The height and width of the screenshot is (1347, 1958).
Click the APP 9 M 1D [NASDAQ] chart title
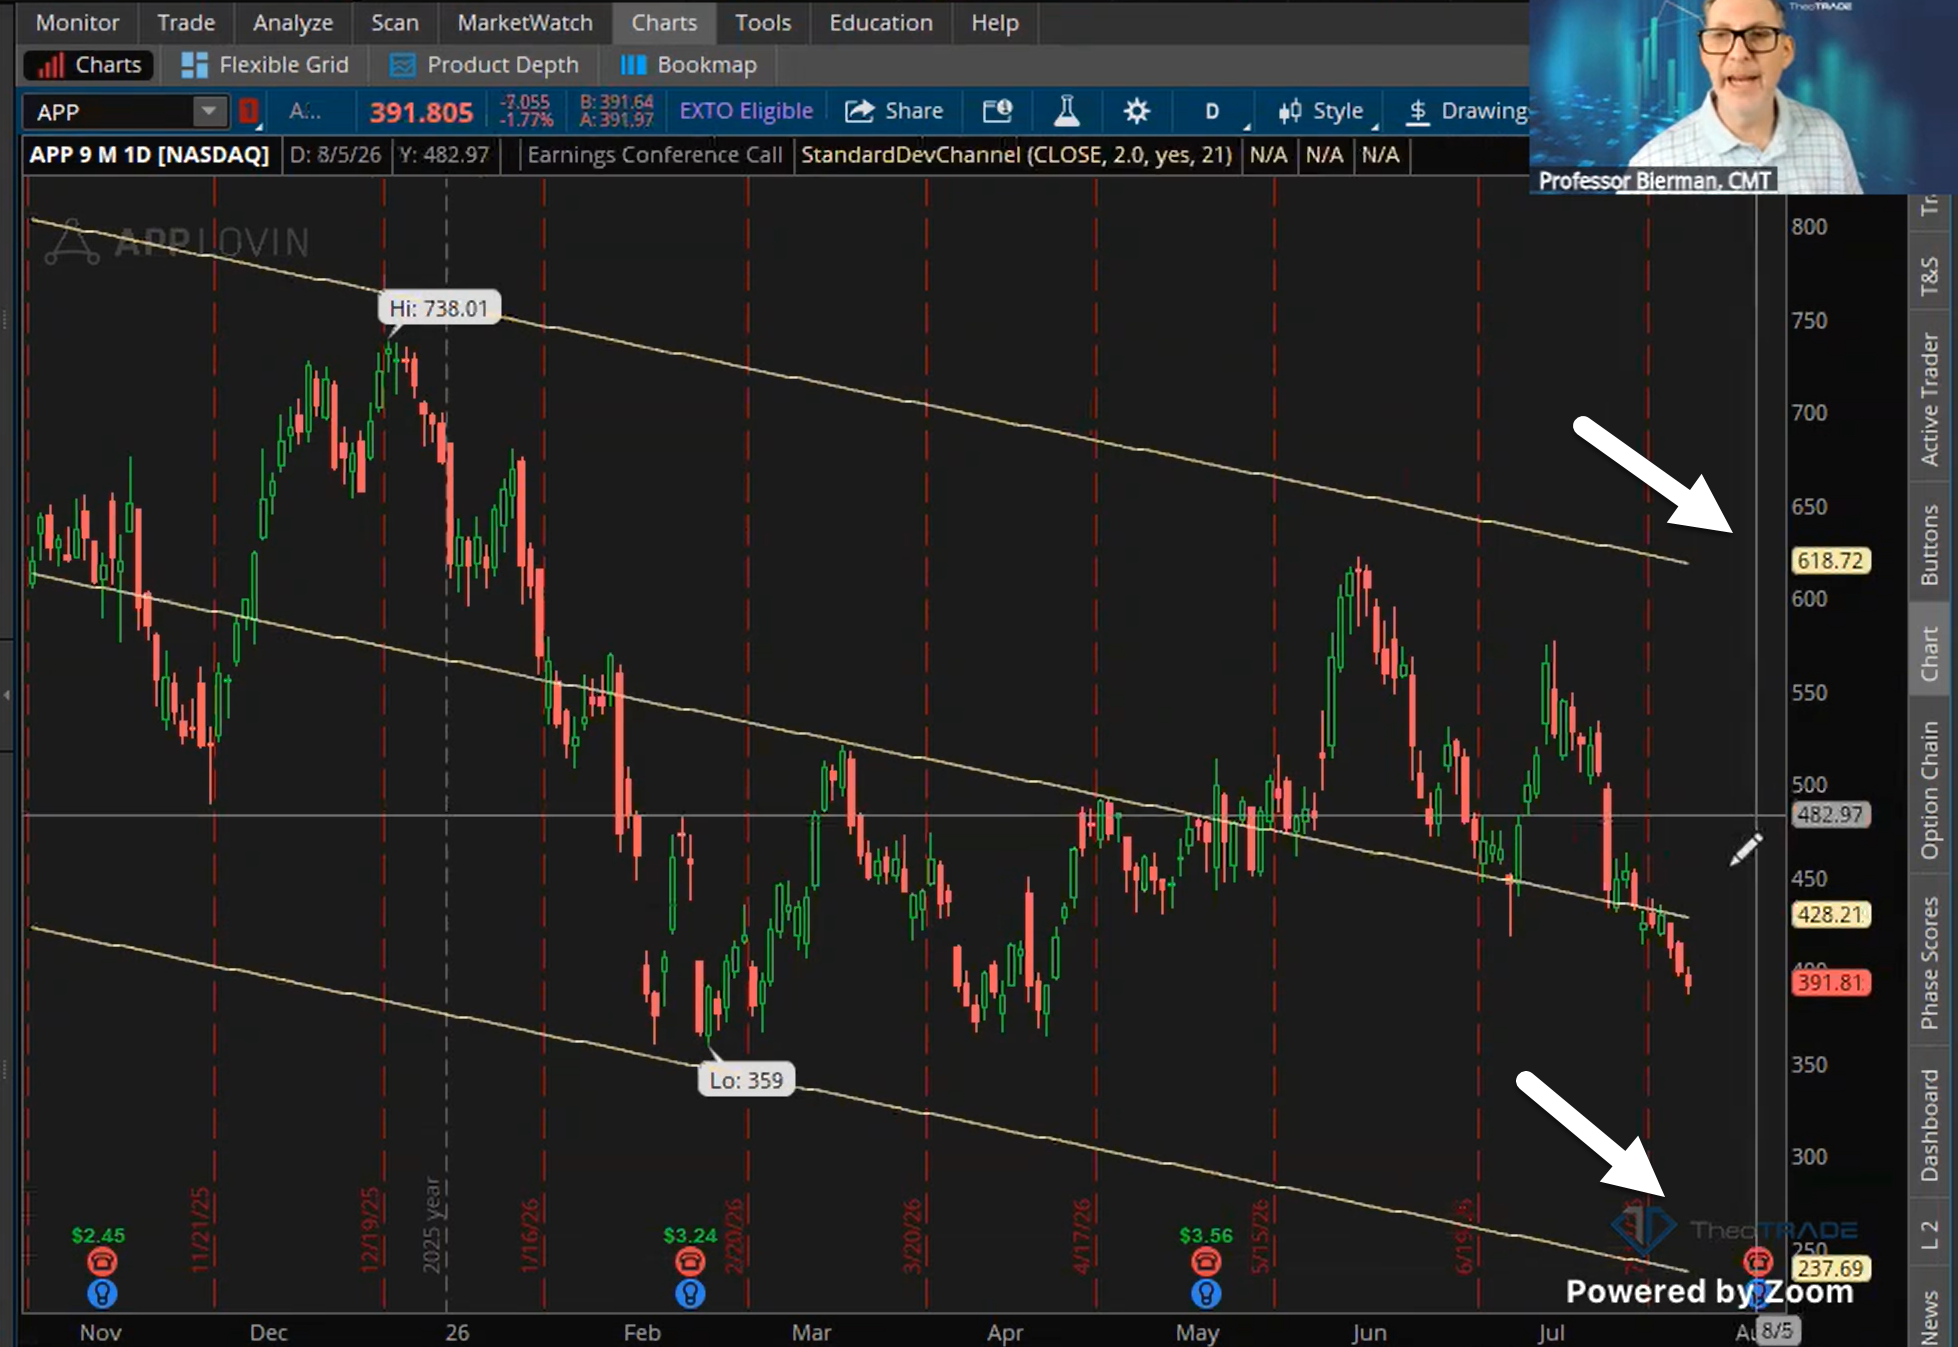150,155
